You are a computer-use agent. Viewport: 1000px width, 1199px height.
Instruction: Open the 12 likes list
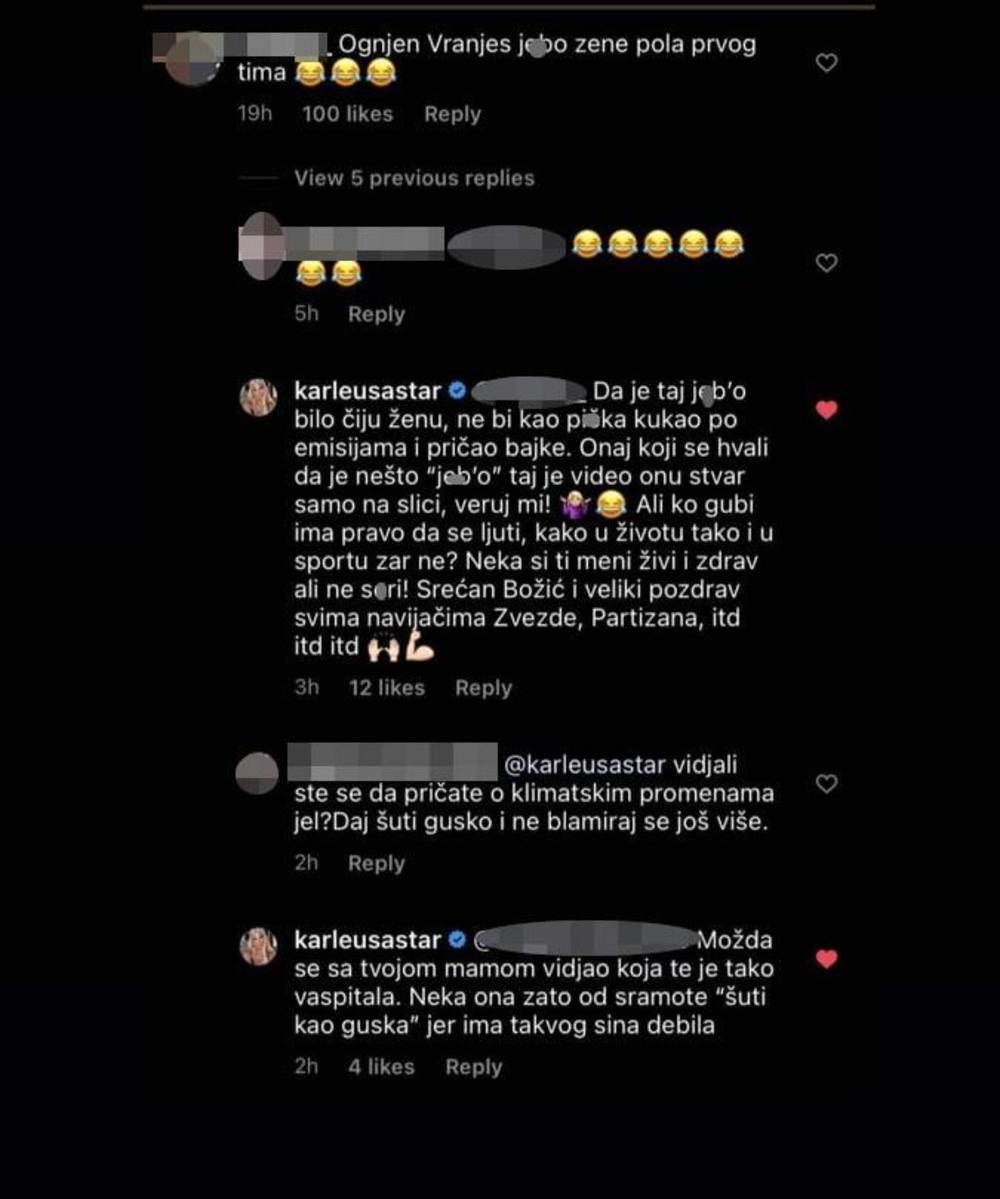click(386, 688)
